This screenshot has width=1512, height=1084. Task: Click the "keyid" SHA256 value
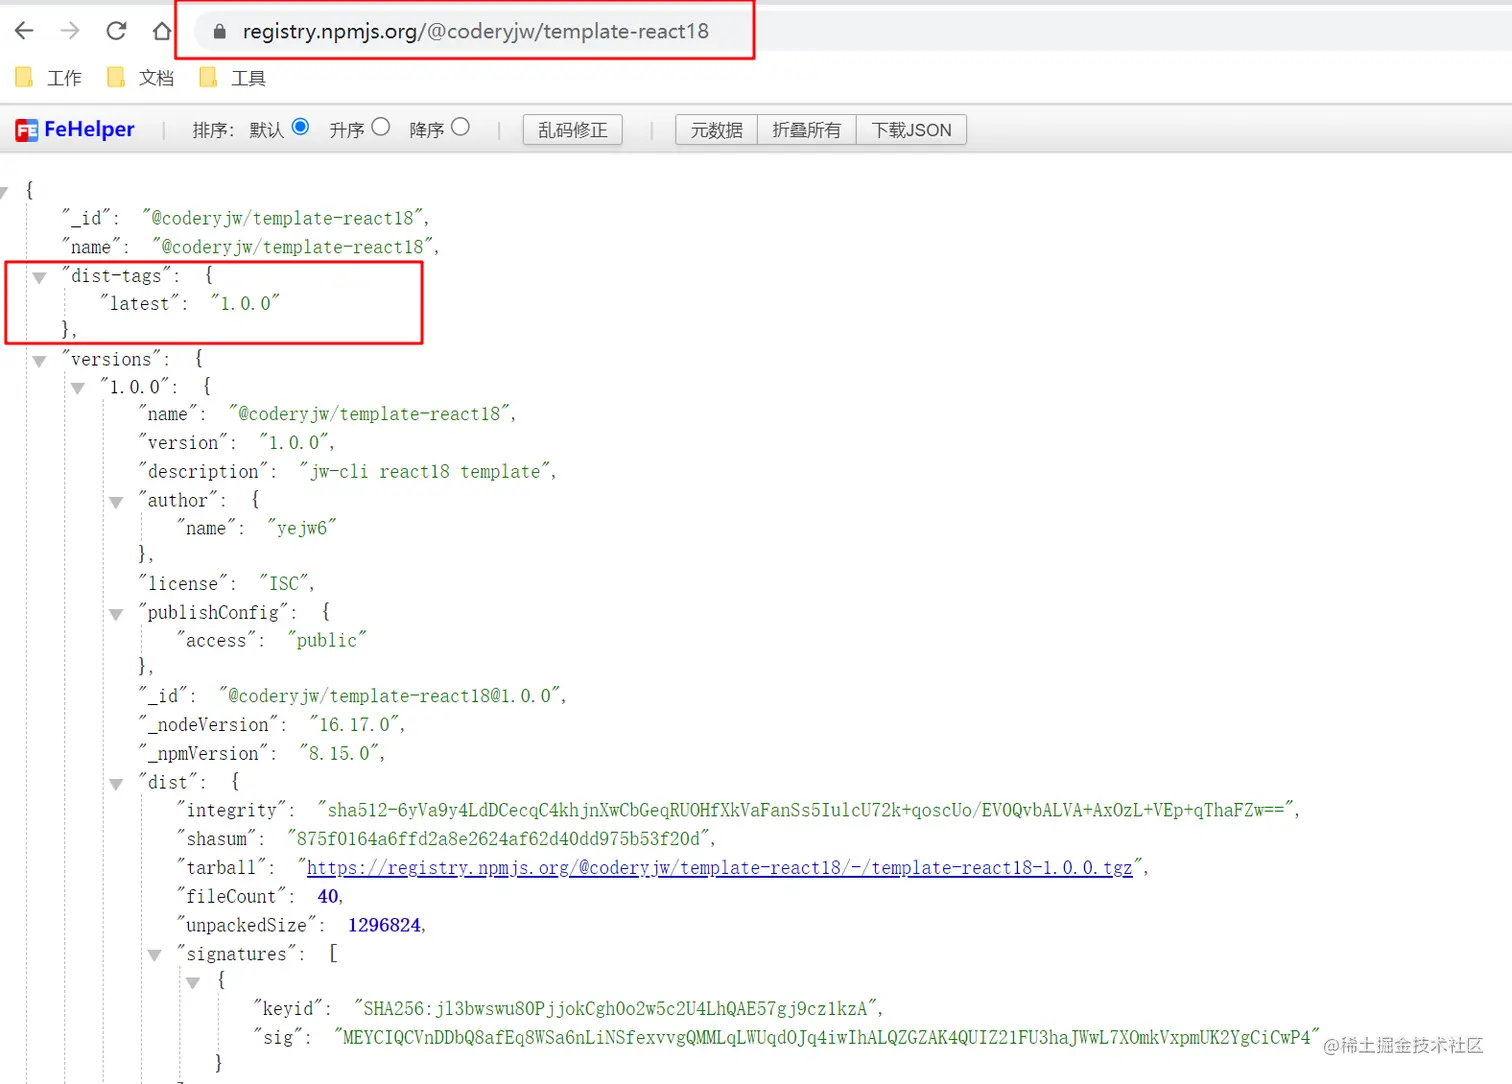[x=616, y=1008]
